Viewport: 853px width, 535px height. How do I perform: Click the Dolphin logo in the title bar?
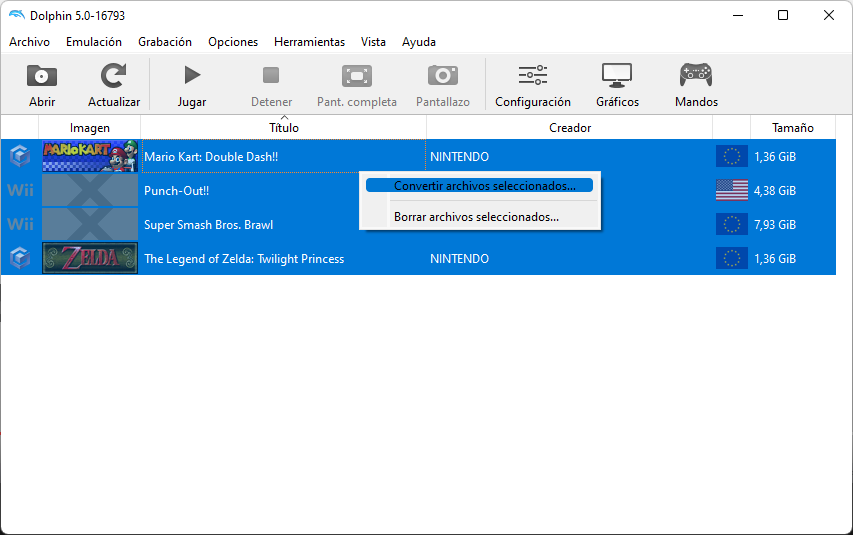pyautogui.click(x=17, y=15)
